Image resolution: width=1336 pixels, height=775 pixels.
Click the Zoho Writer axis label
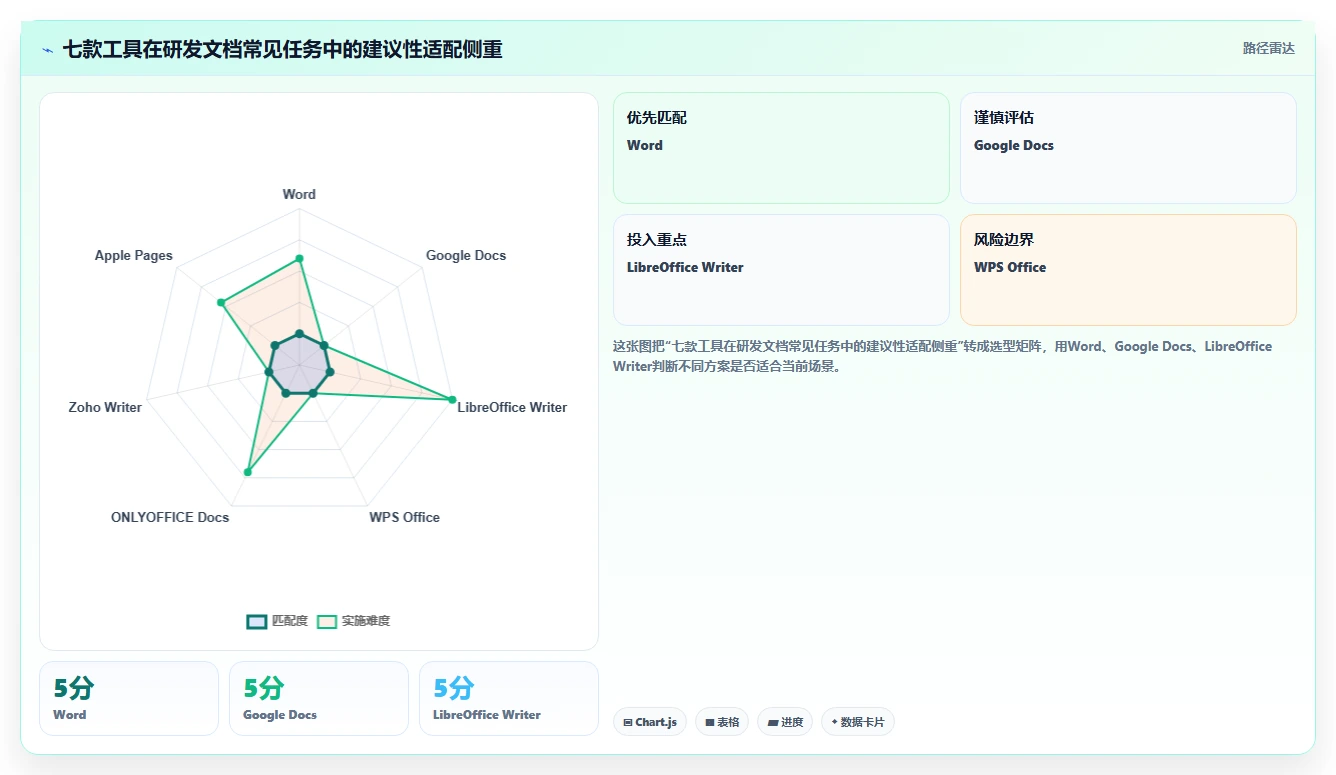pos(105,407)
